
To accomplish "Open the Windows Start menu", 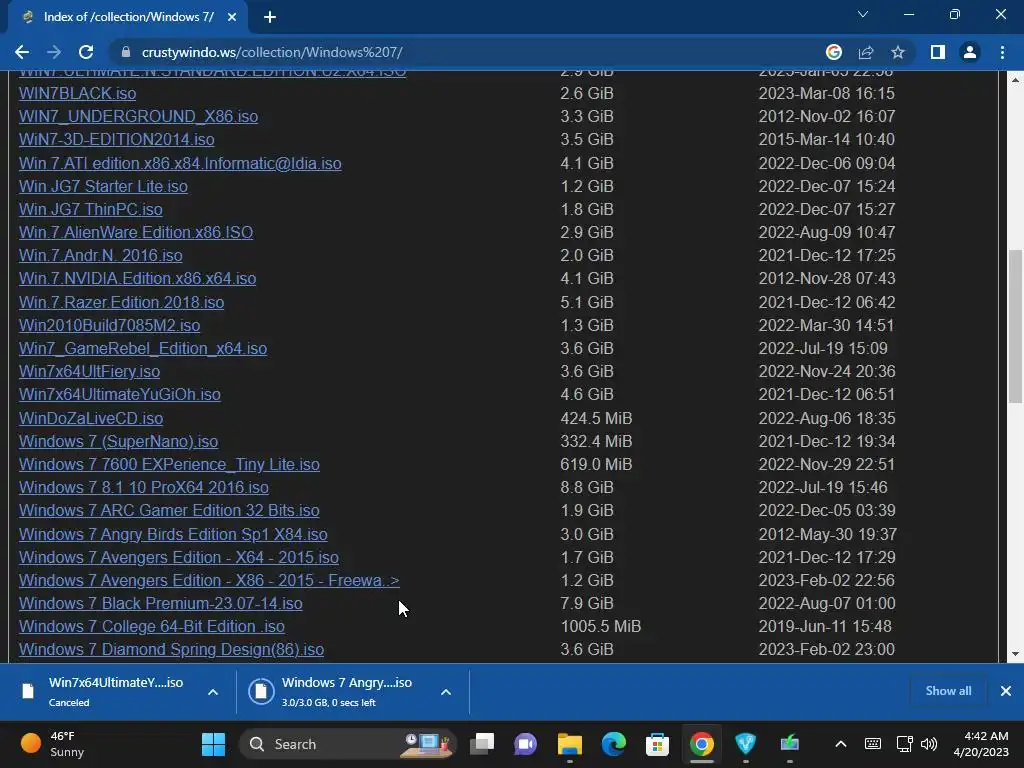I will [x=214, y=744].
